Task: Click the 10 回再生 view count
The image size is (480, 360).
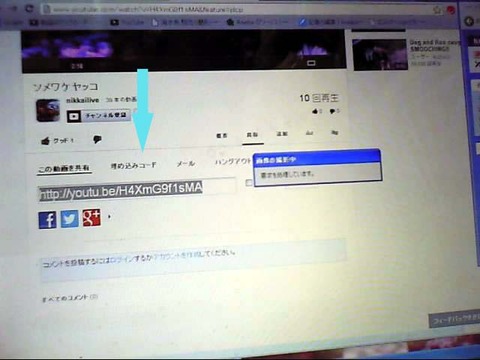Action: coord(319,98)
